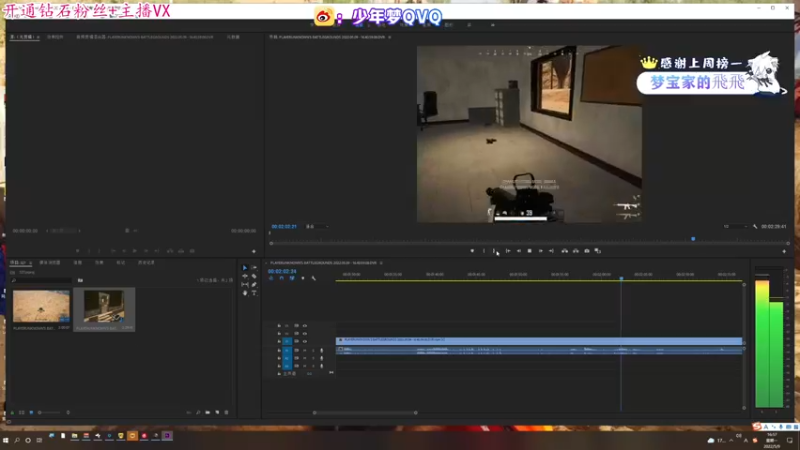Viewport: 800px width, 450px height.
Task: Click the New Item icon in the Project panel
Action: (x=217, y=412)
